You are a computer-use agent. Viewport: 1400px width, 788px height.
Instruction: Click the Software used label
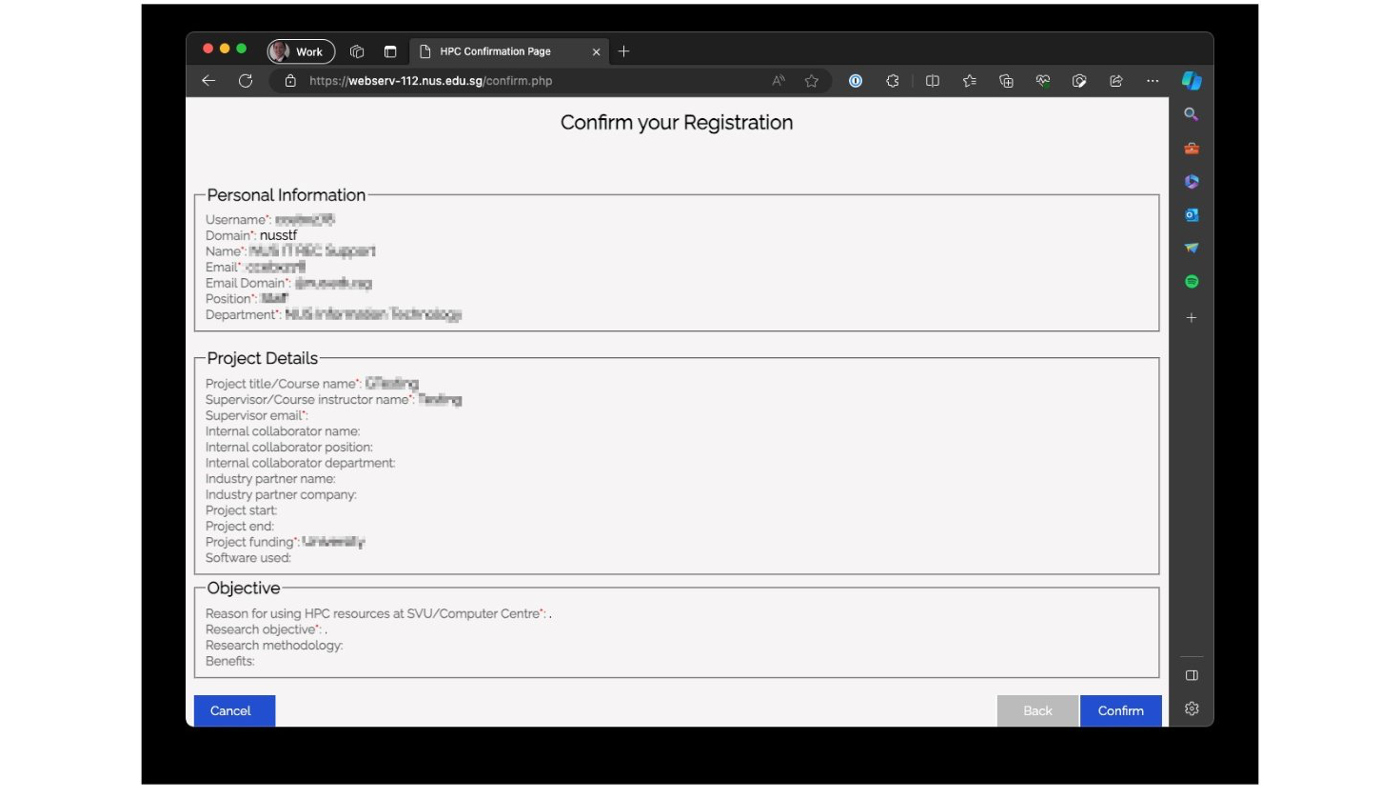pos(248,558)
